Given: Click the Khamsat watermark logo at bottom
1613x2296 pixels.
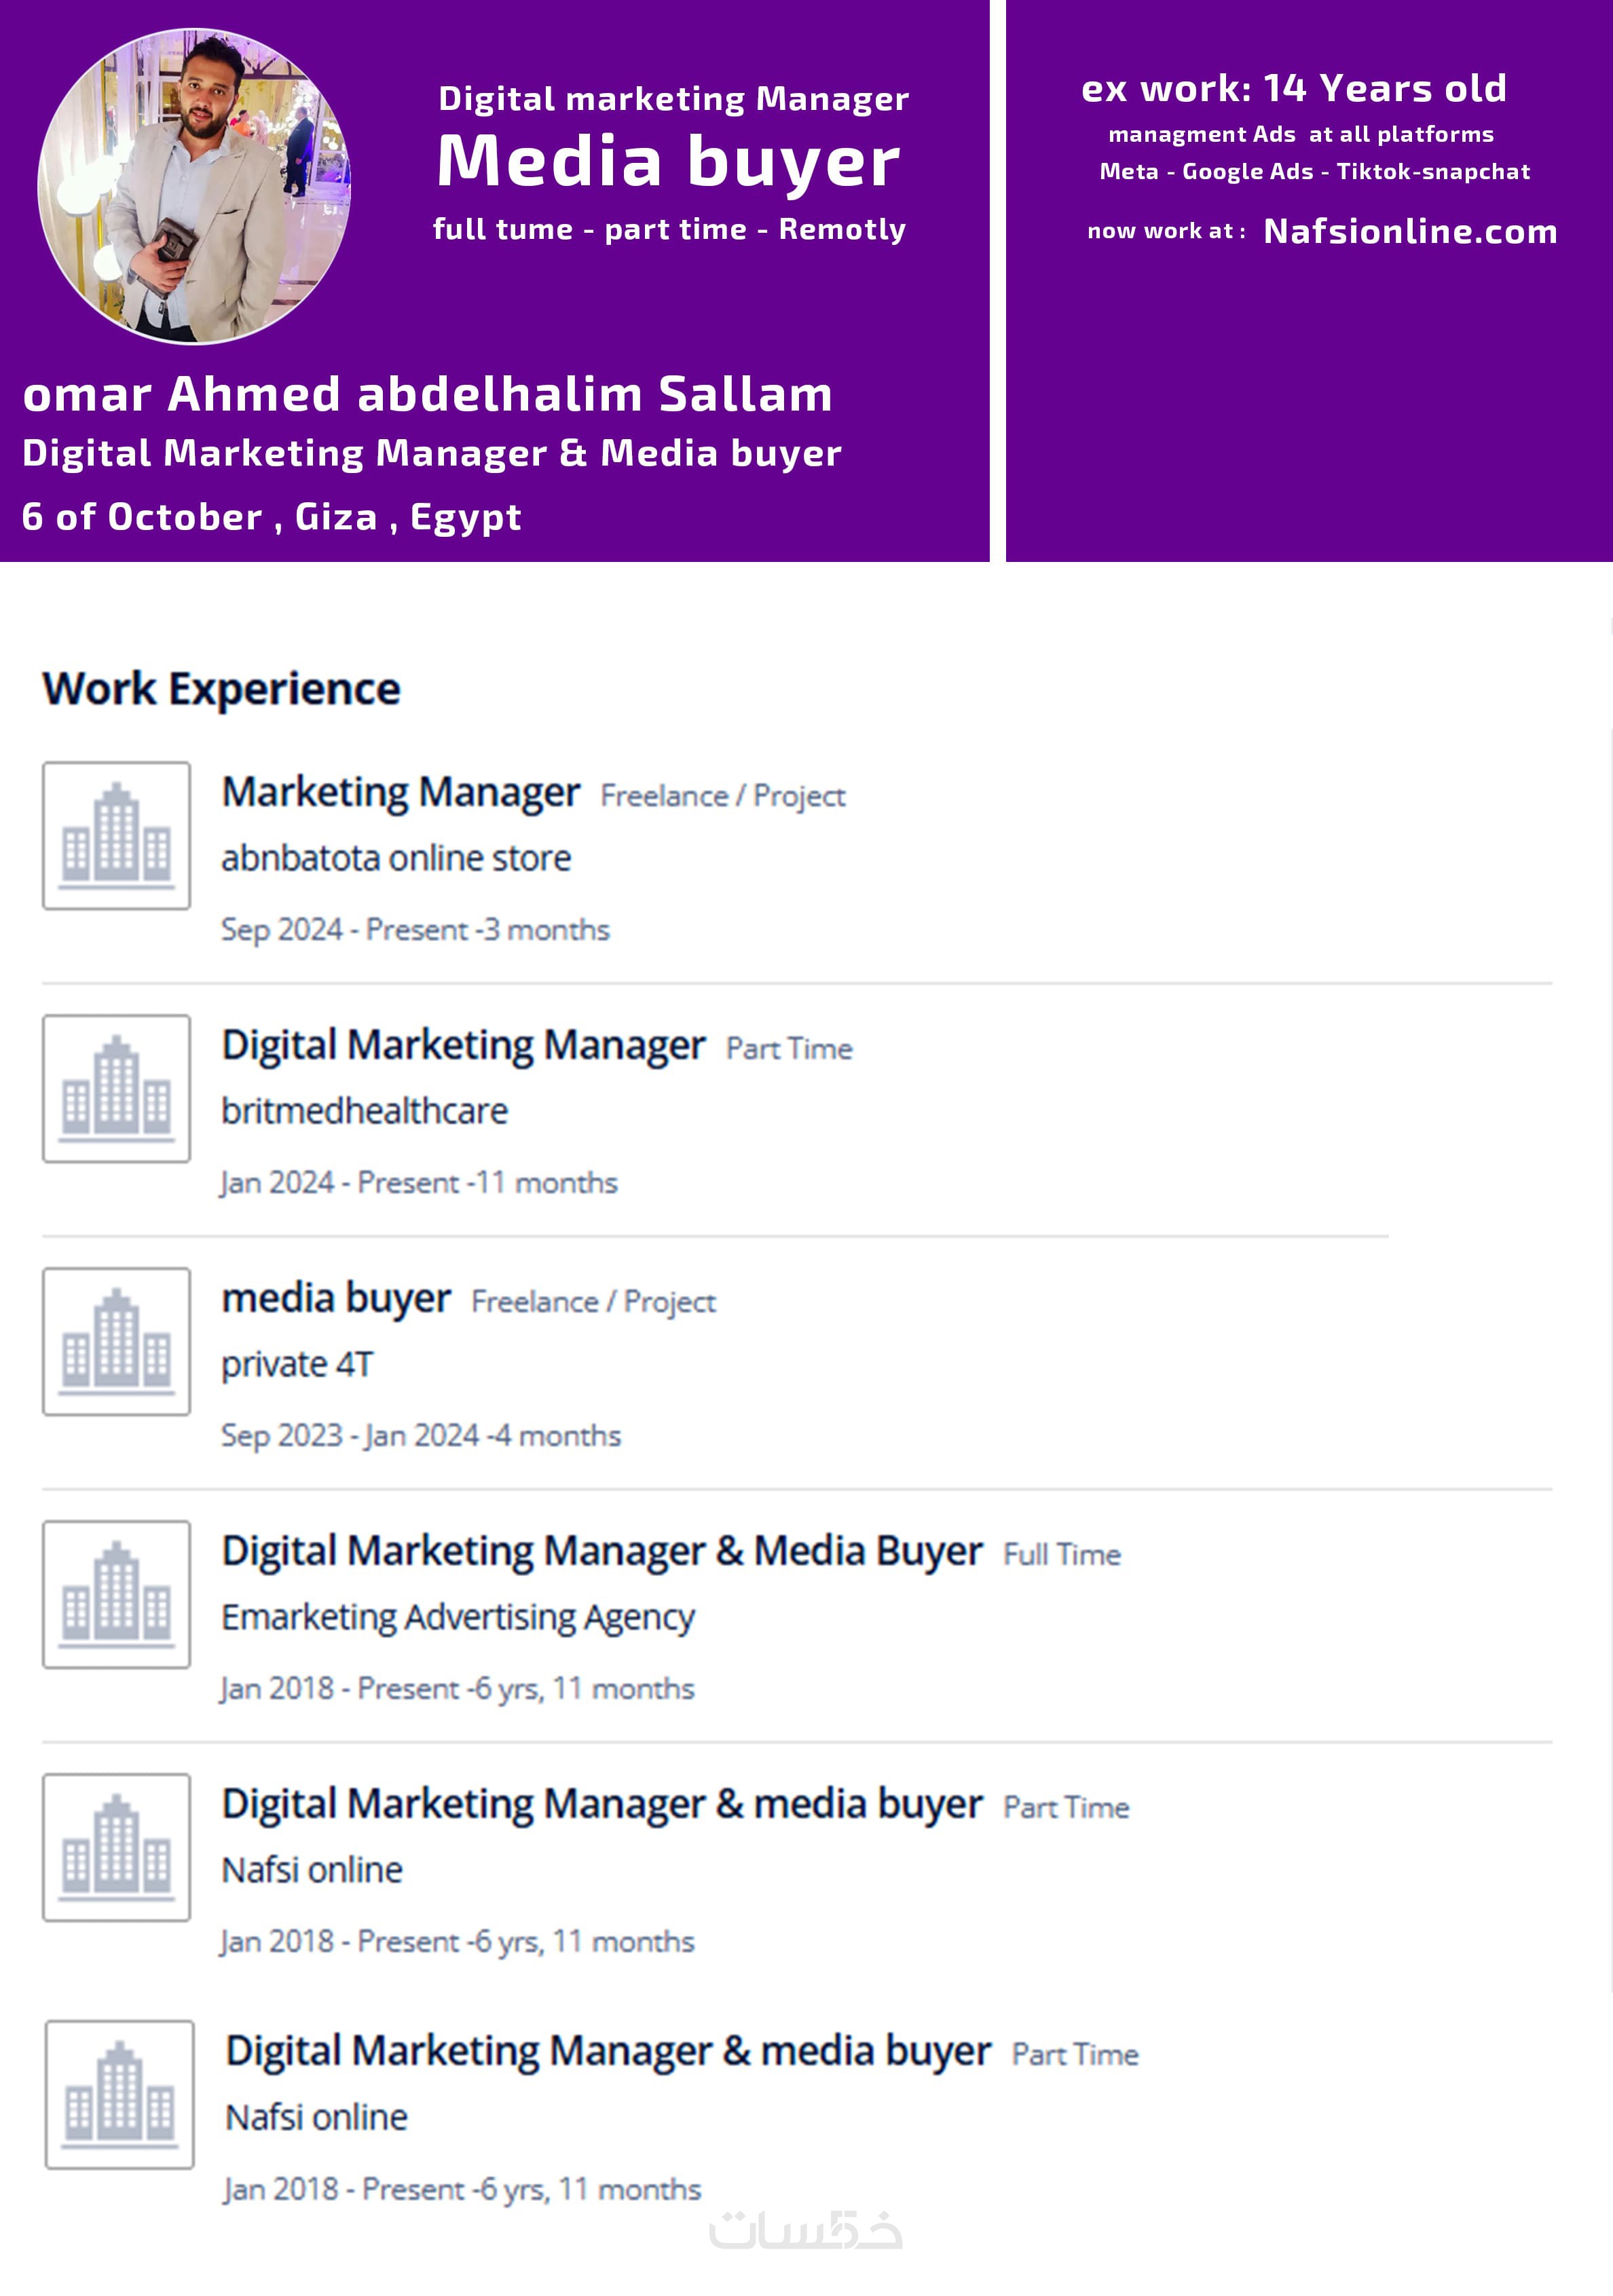Looking at the screenshot, I should 805,2231.
